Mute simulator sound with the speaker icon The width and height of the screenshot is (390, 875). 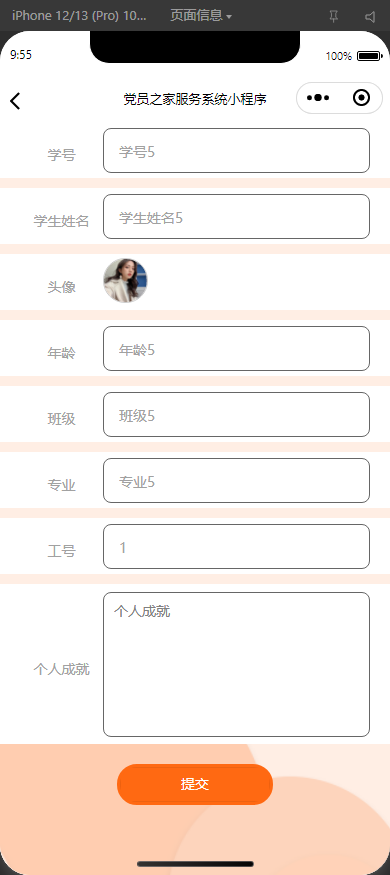tap(370, 16)
